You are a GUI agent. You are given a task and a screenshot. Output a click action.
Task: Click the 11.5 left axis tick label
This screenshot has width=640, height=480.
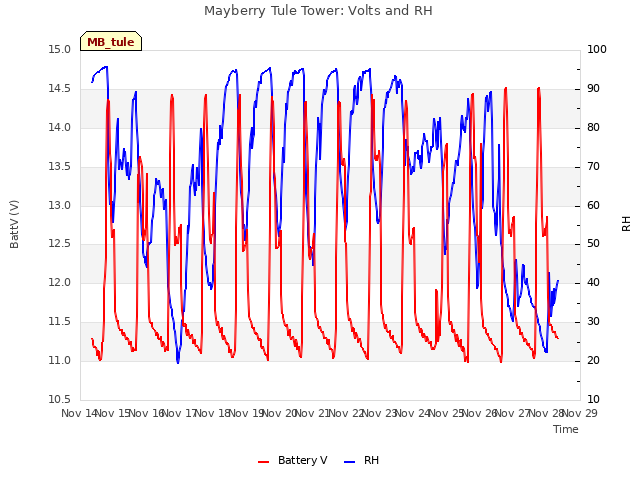pyautogui.click(x=59, y=322)
